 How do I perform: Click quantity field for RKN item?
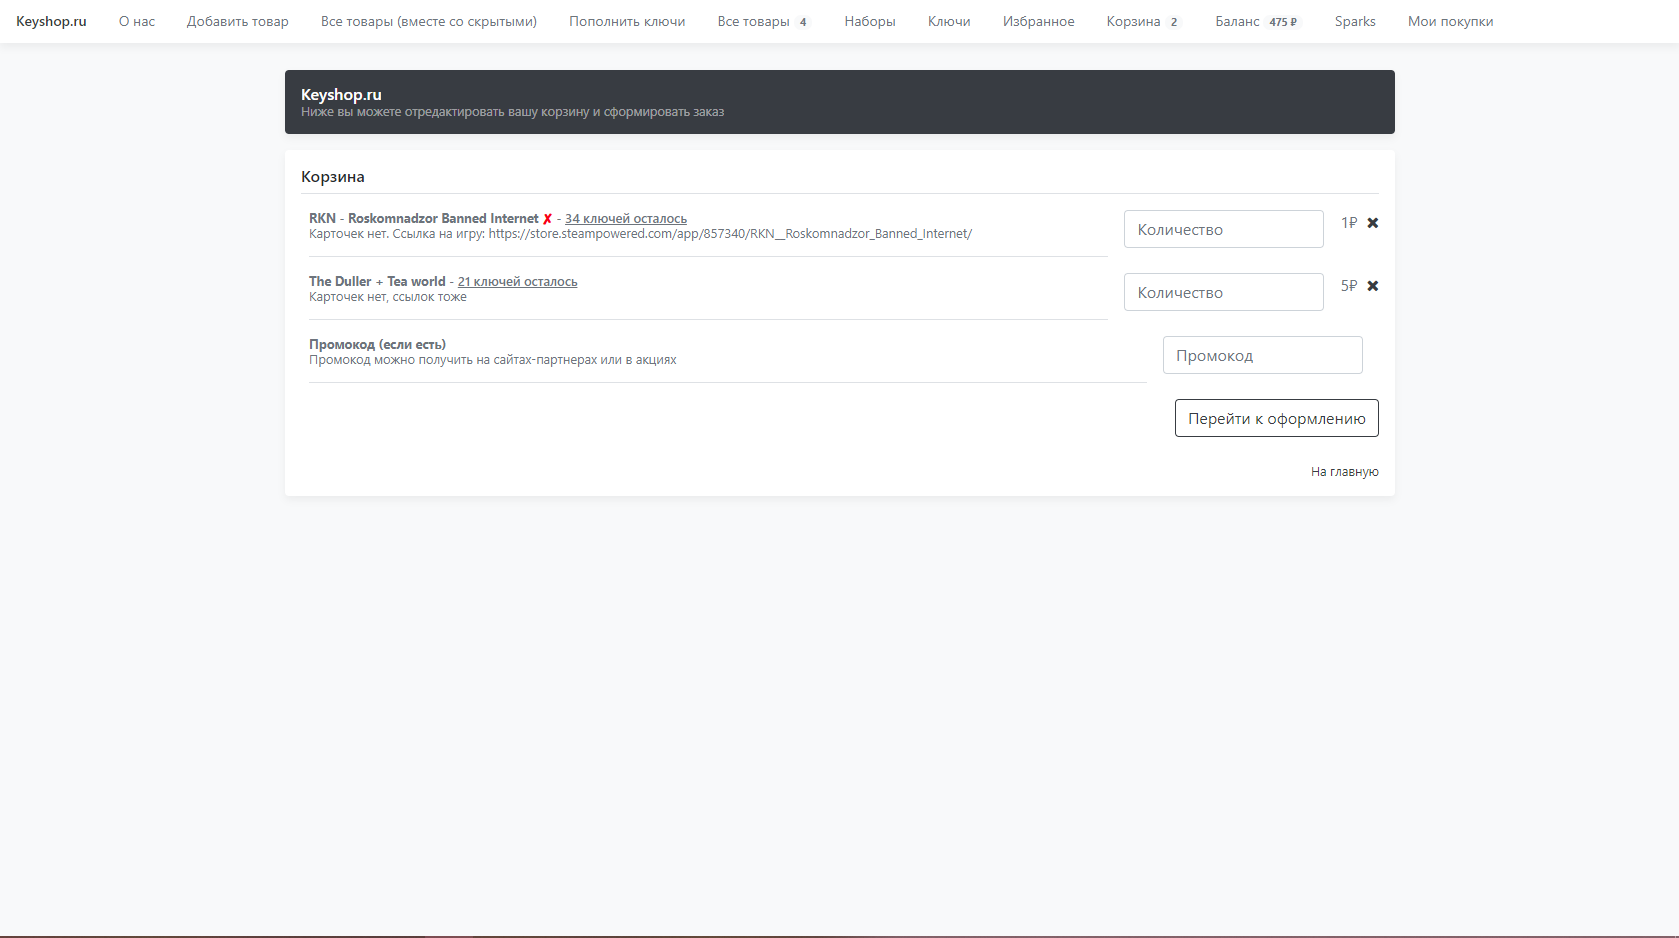(1223, 229)
